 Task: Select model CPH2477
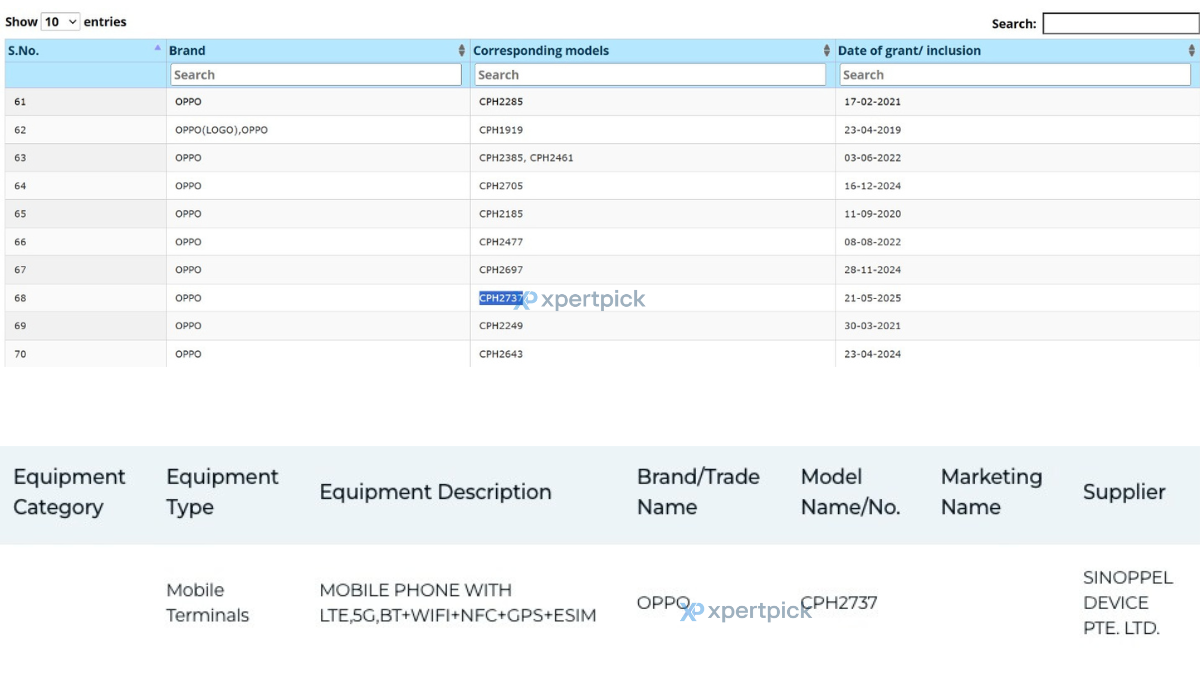coord(501,242)
